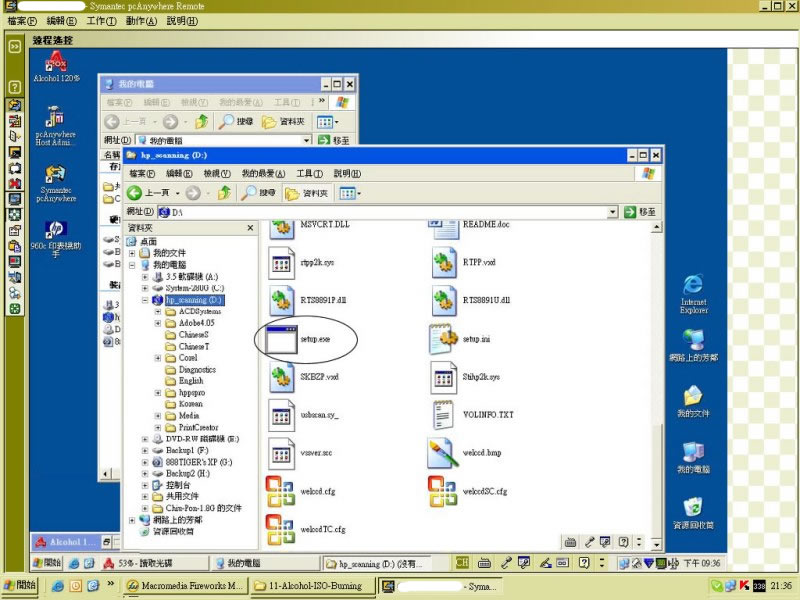The width and height of the screenshot is (800, 600).
Task: Open Edit menu in hp_scanning window
Action: click(x=179, y=173)
